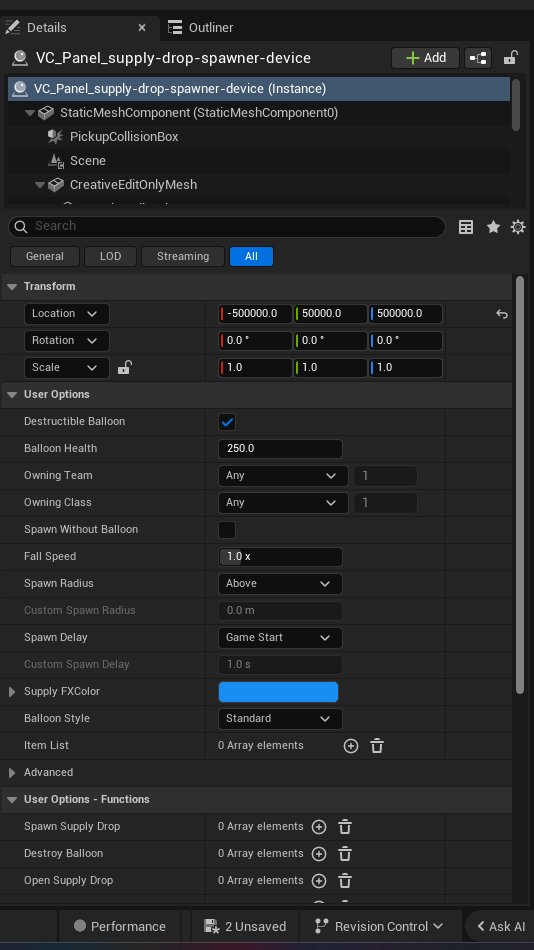This screenshot has width=534, height=950.
Task: Select the VC_Panel instance root row
Action: (259, 89)
